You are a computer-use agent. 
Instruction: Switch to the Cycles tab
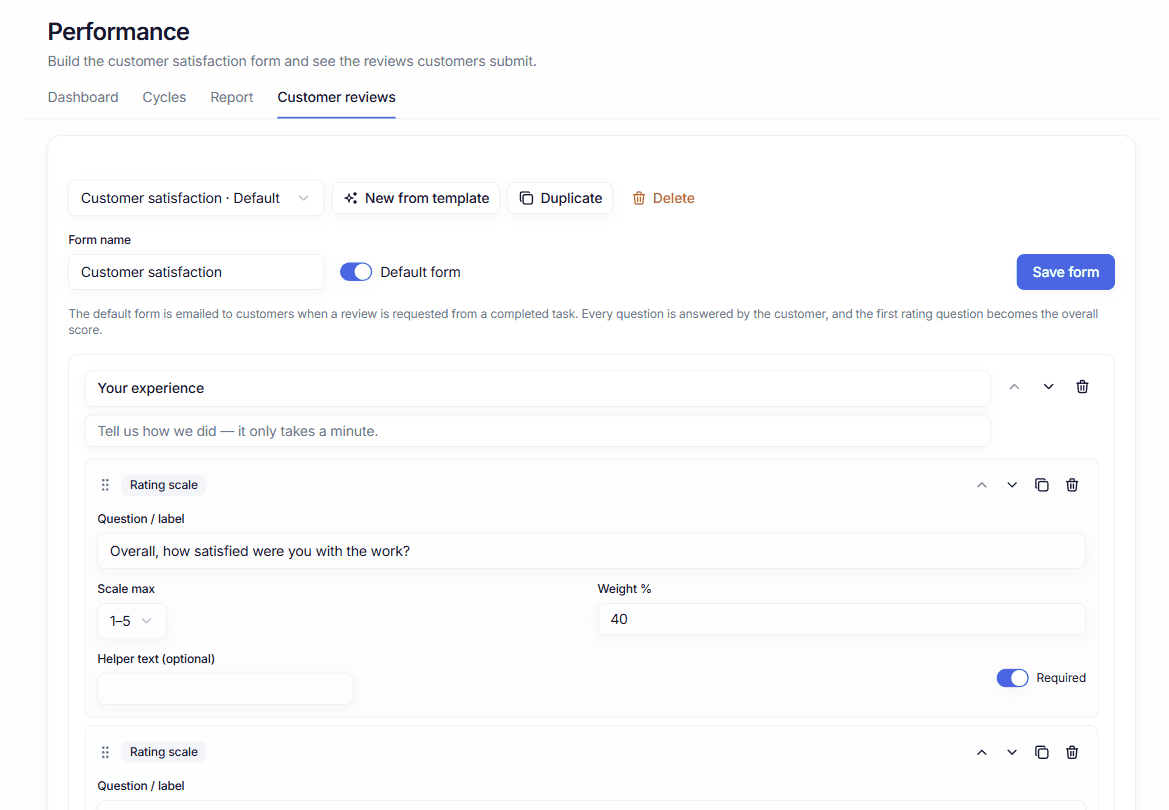164,97
